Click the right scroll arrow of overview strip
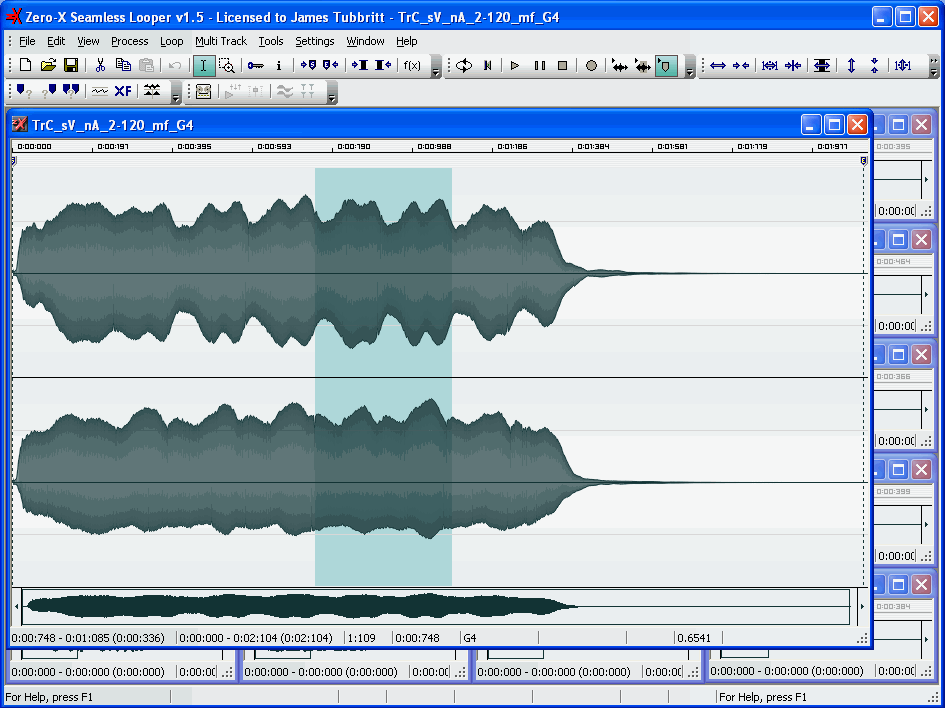This screenshot has height=708, width=945. coord(862,607)
